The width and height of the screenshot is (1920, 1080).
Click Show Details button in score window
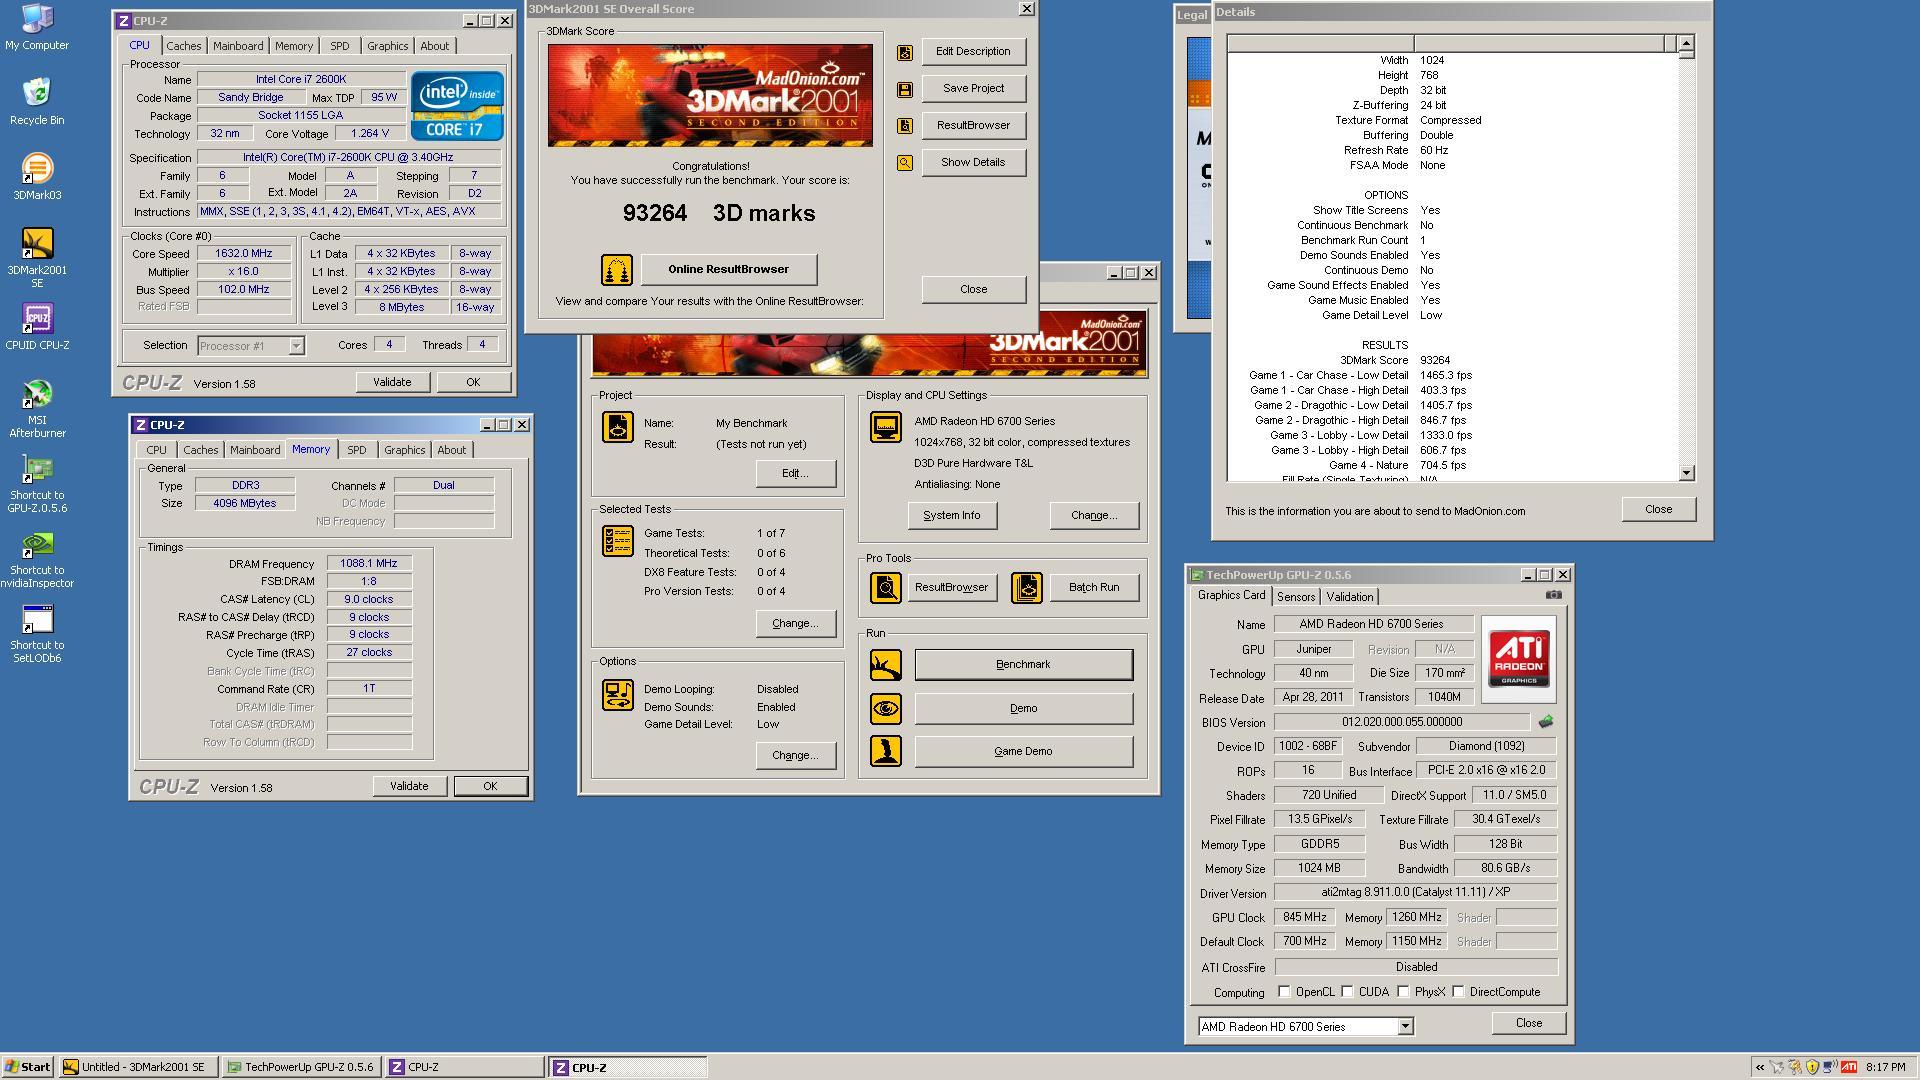pos(973,163)
